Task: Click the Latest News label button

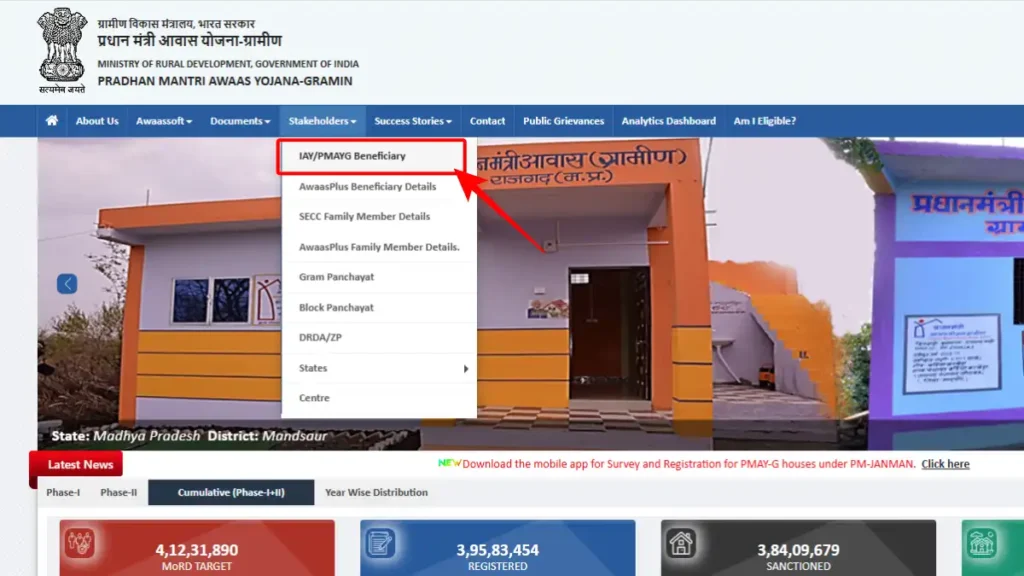Action: (78, 465)
